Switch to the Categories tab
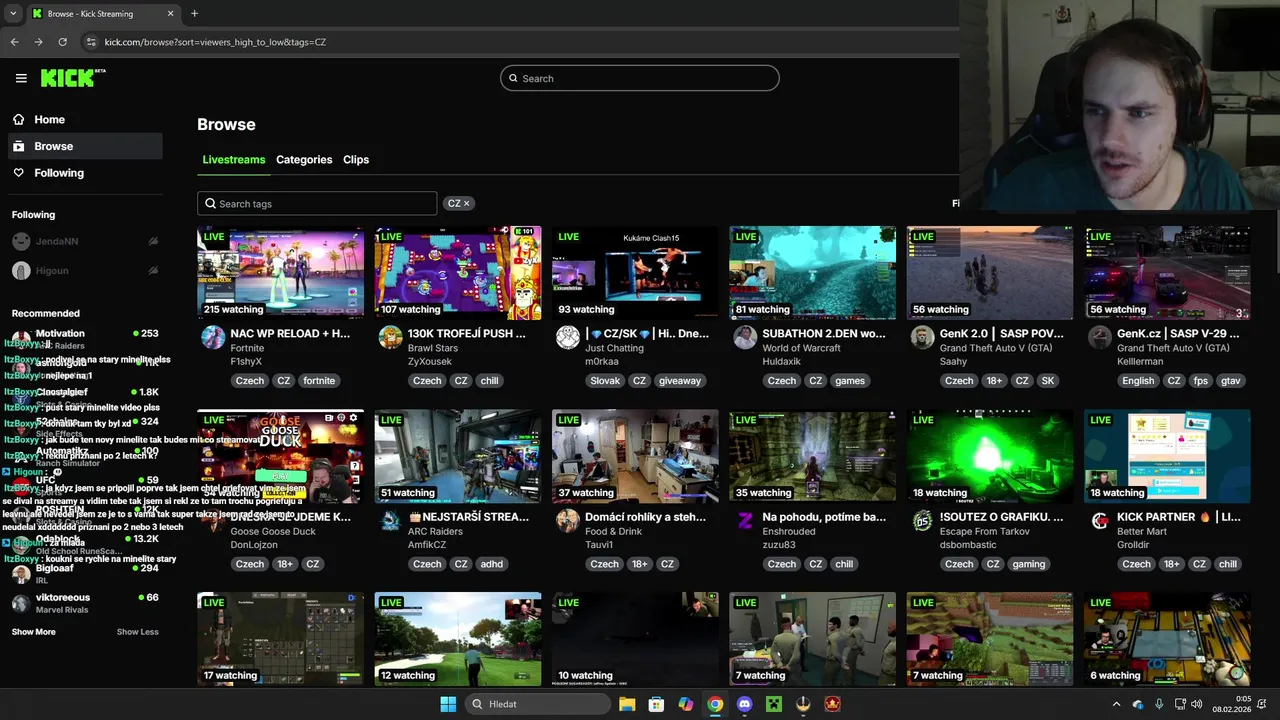The height and width of the screenshot is (720, 1280). point(304,160)
